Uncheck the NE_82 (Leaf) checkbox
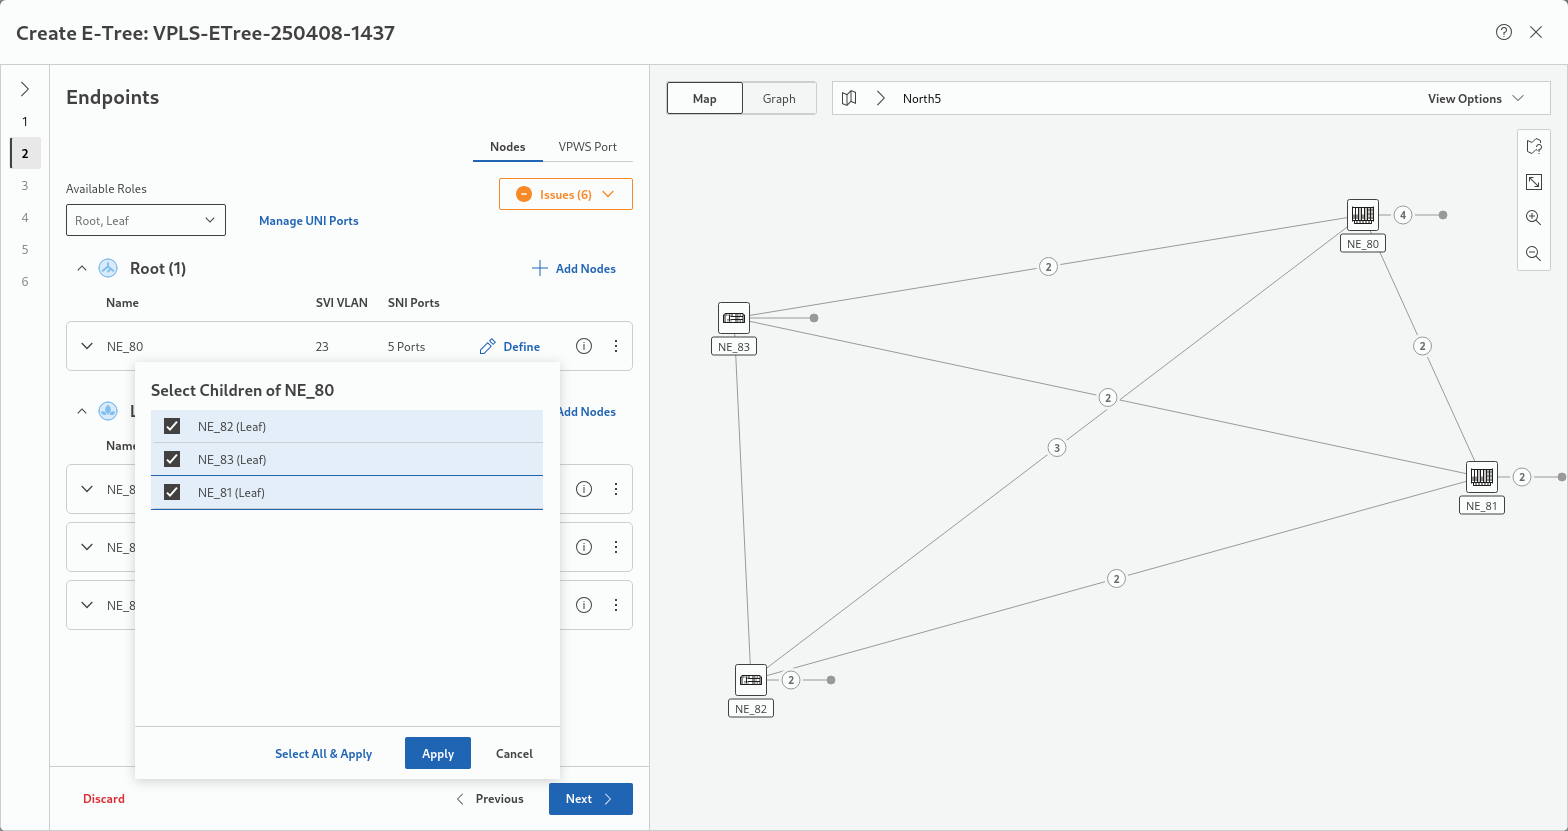 pos(172,426)
